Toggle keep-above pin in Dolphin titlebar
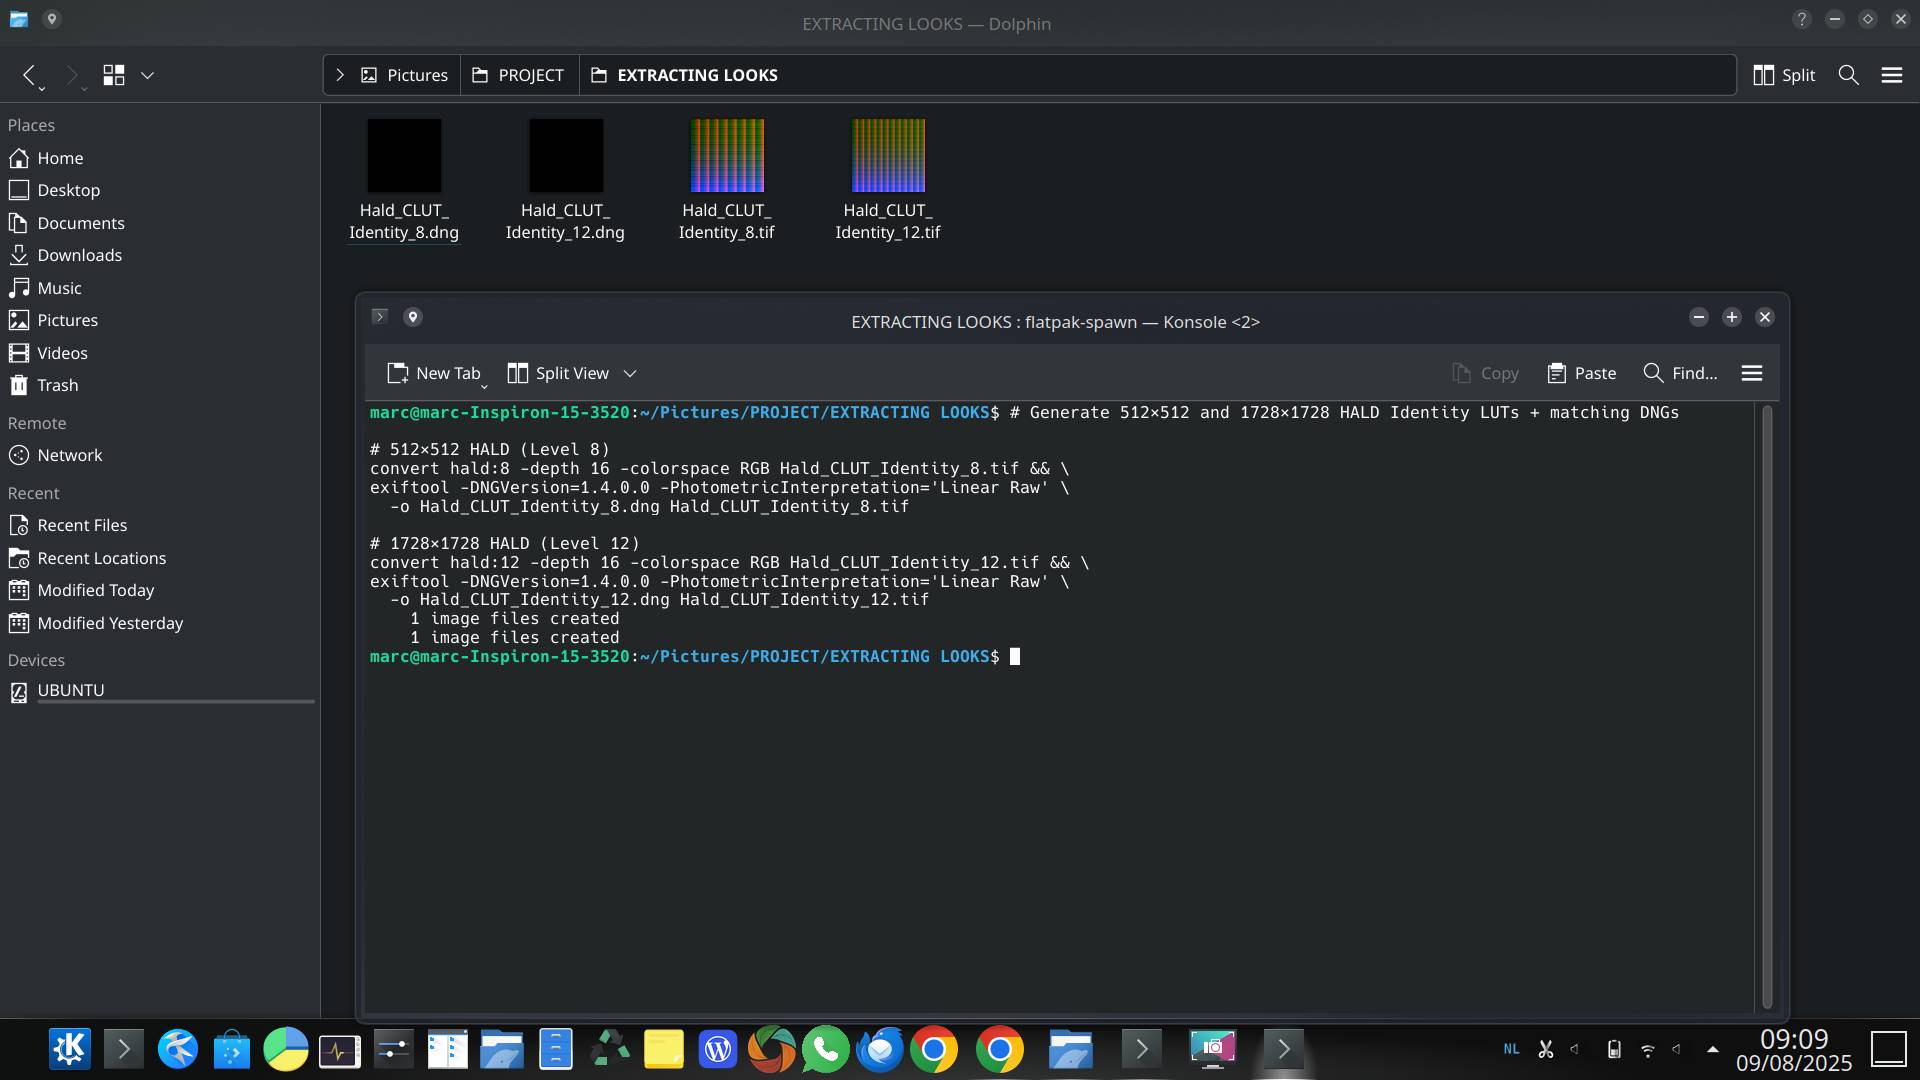Image resolution: width=1920 pixels, height=1080 pixels. pos(52,19)
